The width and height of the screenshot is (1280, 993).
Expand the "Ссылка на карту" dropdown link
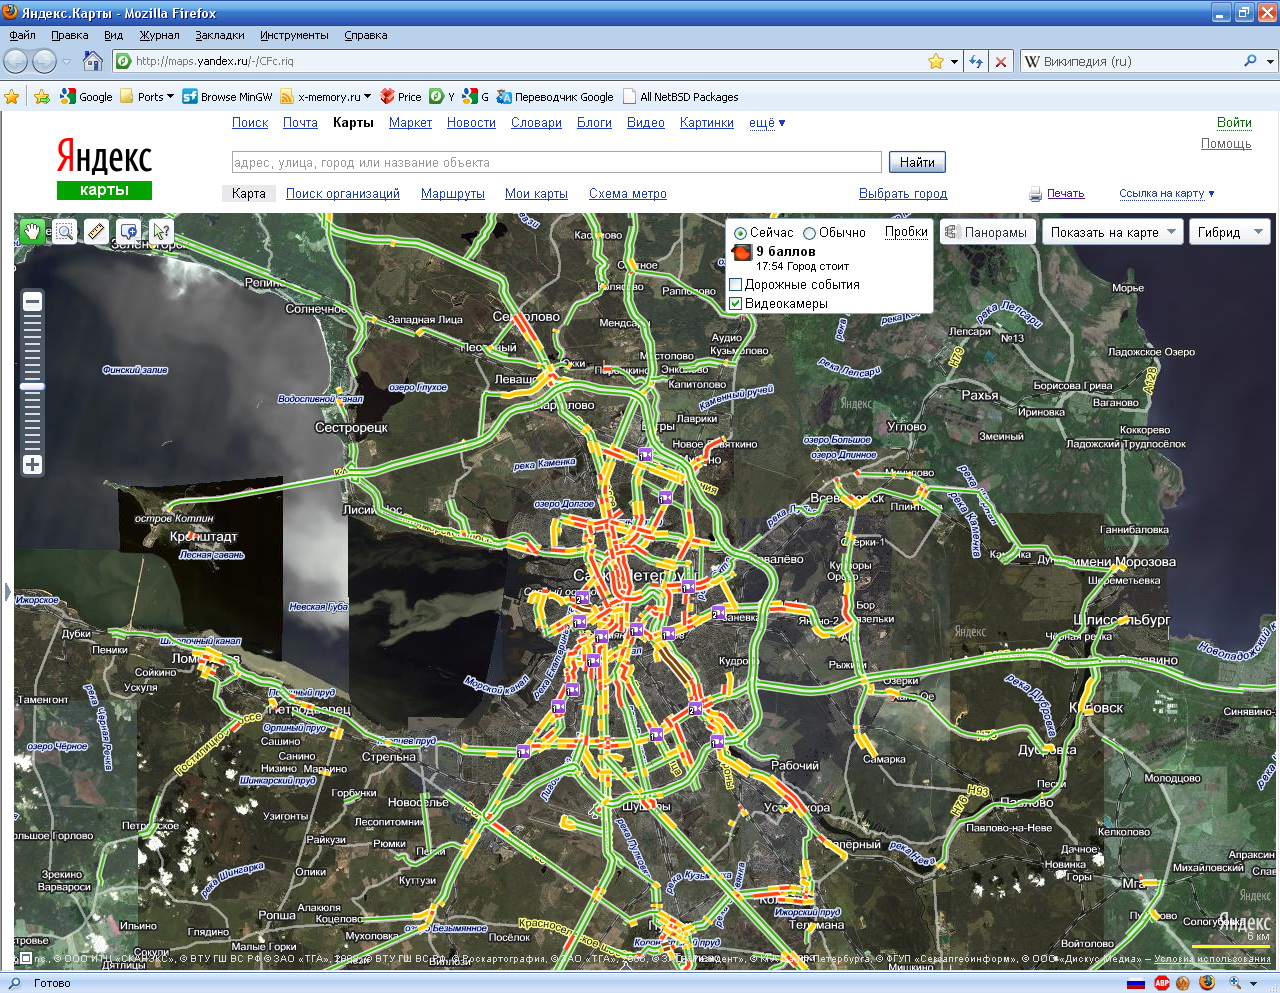coord(1166,194)
